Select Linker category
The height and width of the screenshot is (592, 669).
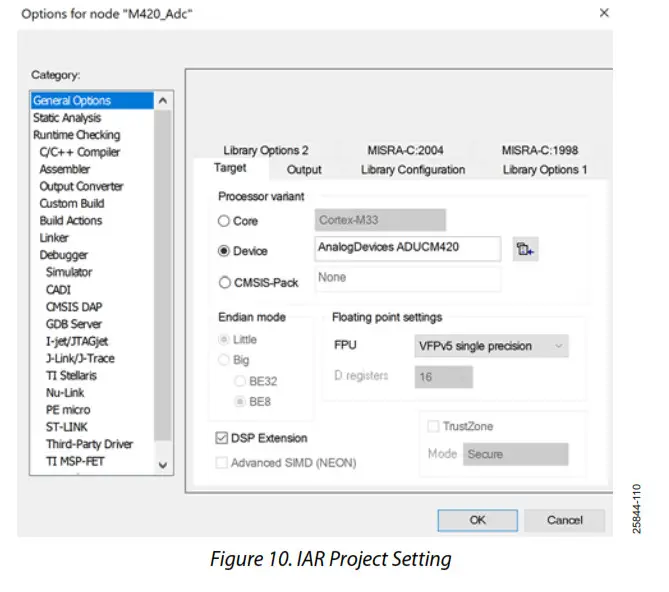pyautogui.click(x=92, y=238)
